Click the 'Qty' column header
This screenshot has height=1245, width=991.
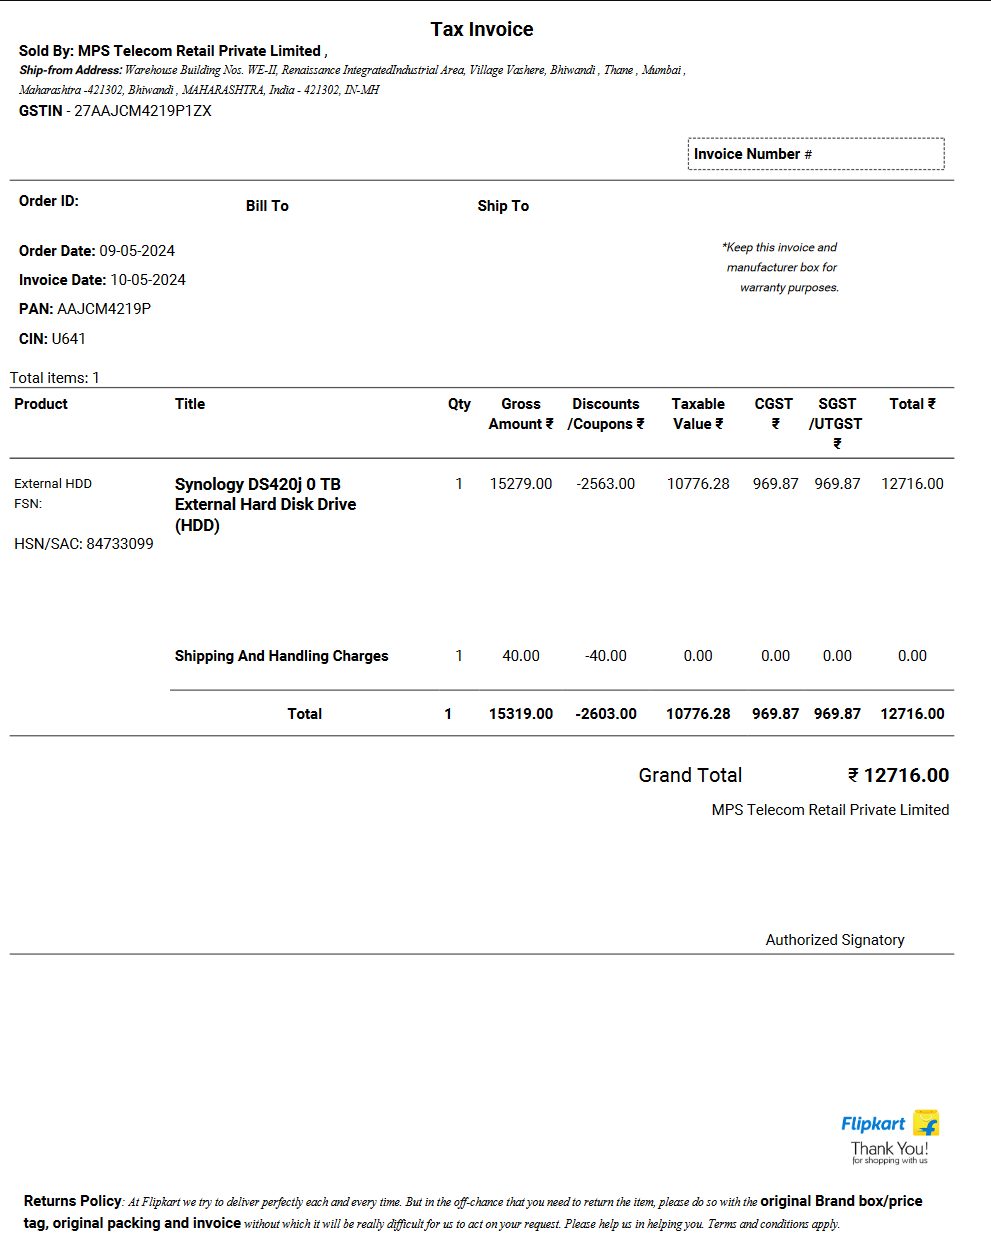point(459,404)
